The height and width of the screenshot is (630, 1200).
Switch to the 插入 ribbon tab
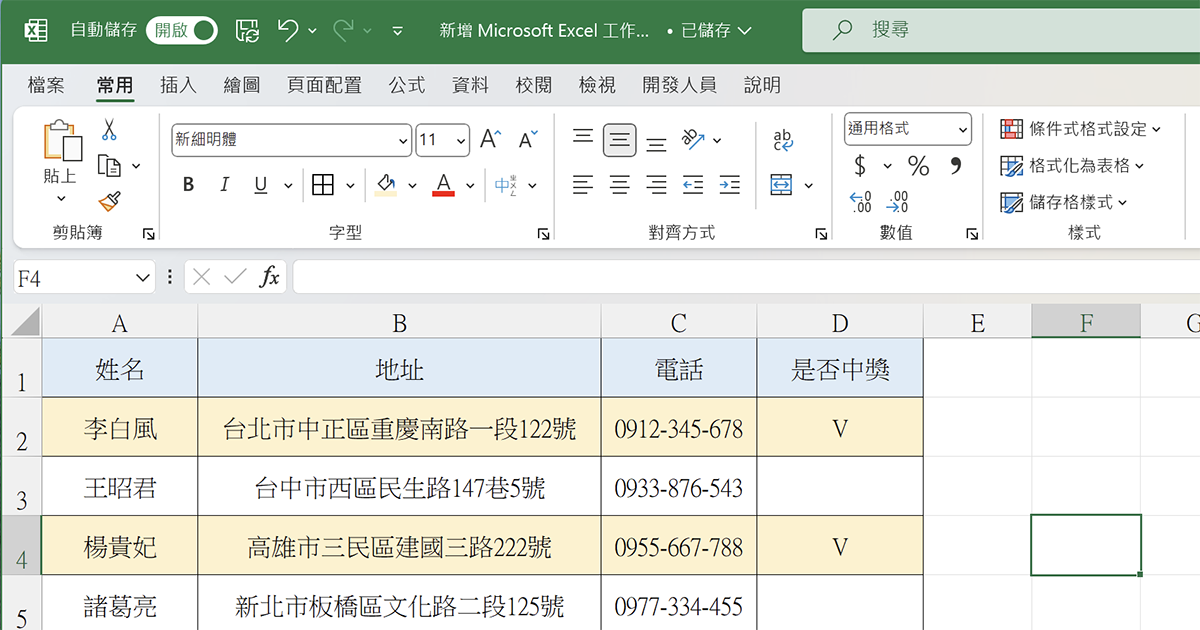(178, 85)
